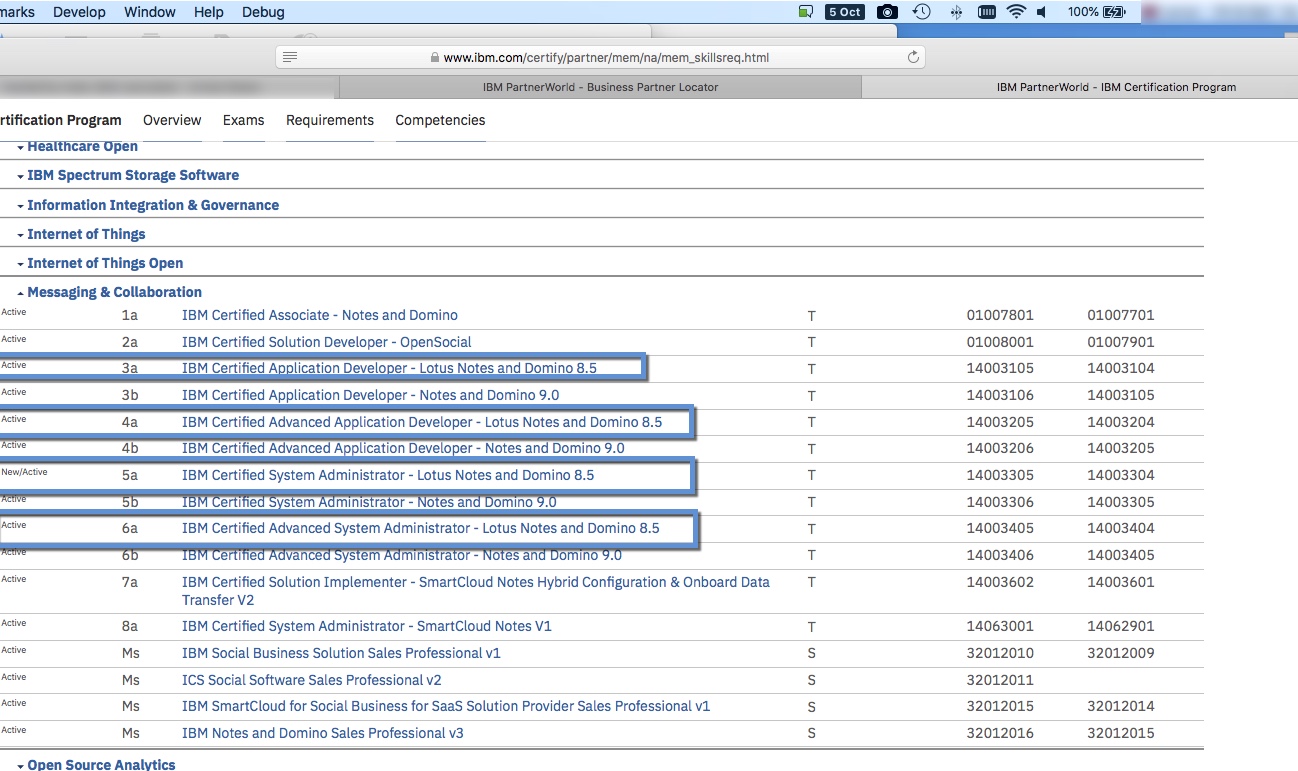The image size is (1298, 771).
Task: Click the row label 7a
Action: (x=130, y=582)
